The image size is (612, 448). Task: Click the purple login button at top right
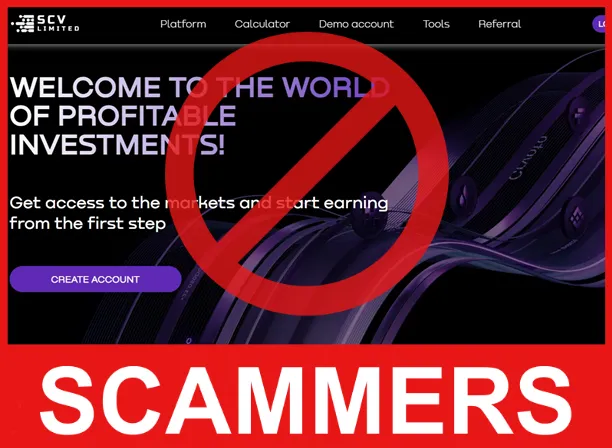[599, 24]
